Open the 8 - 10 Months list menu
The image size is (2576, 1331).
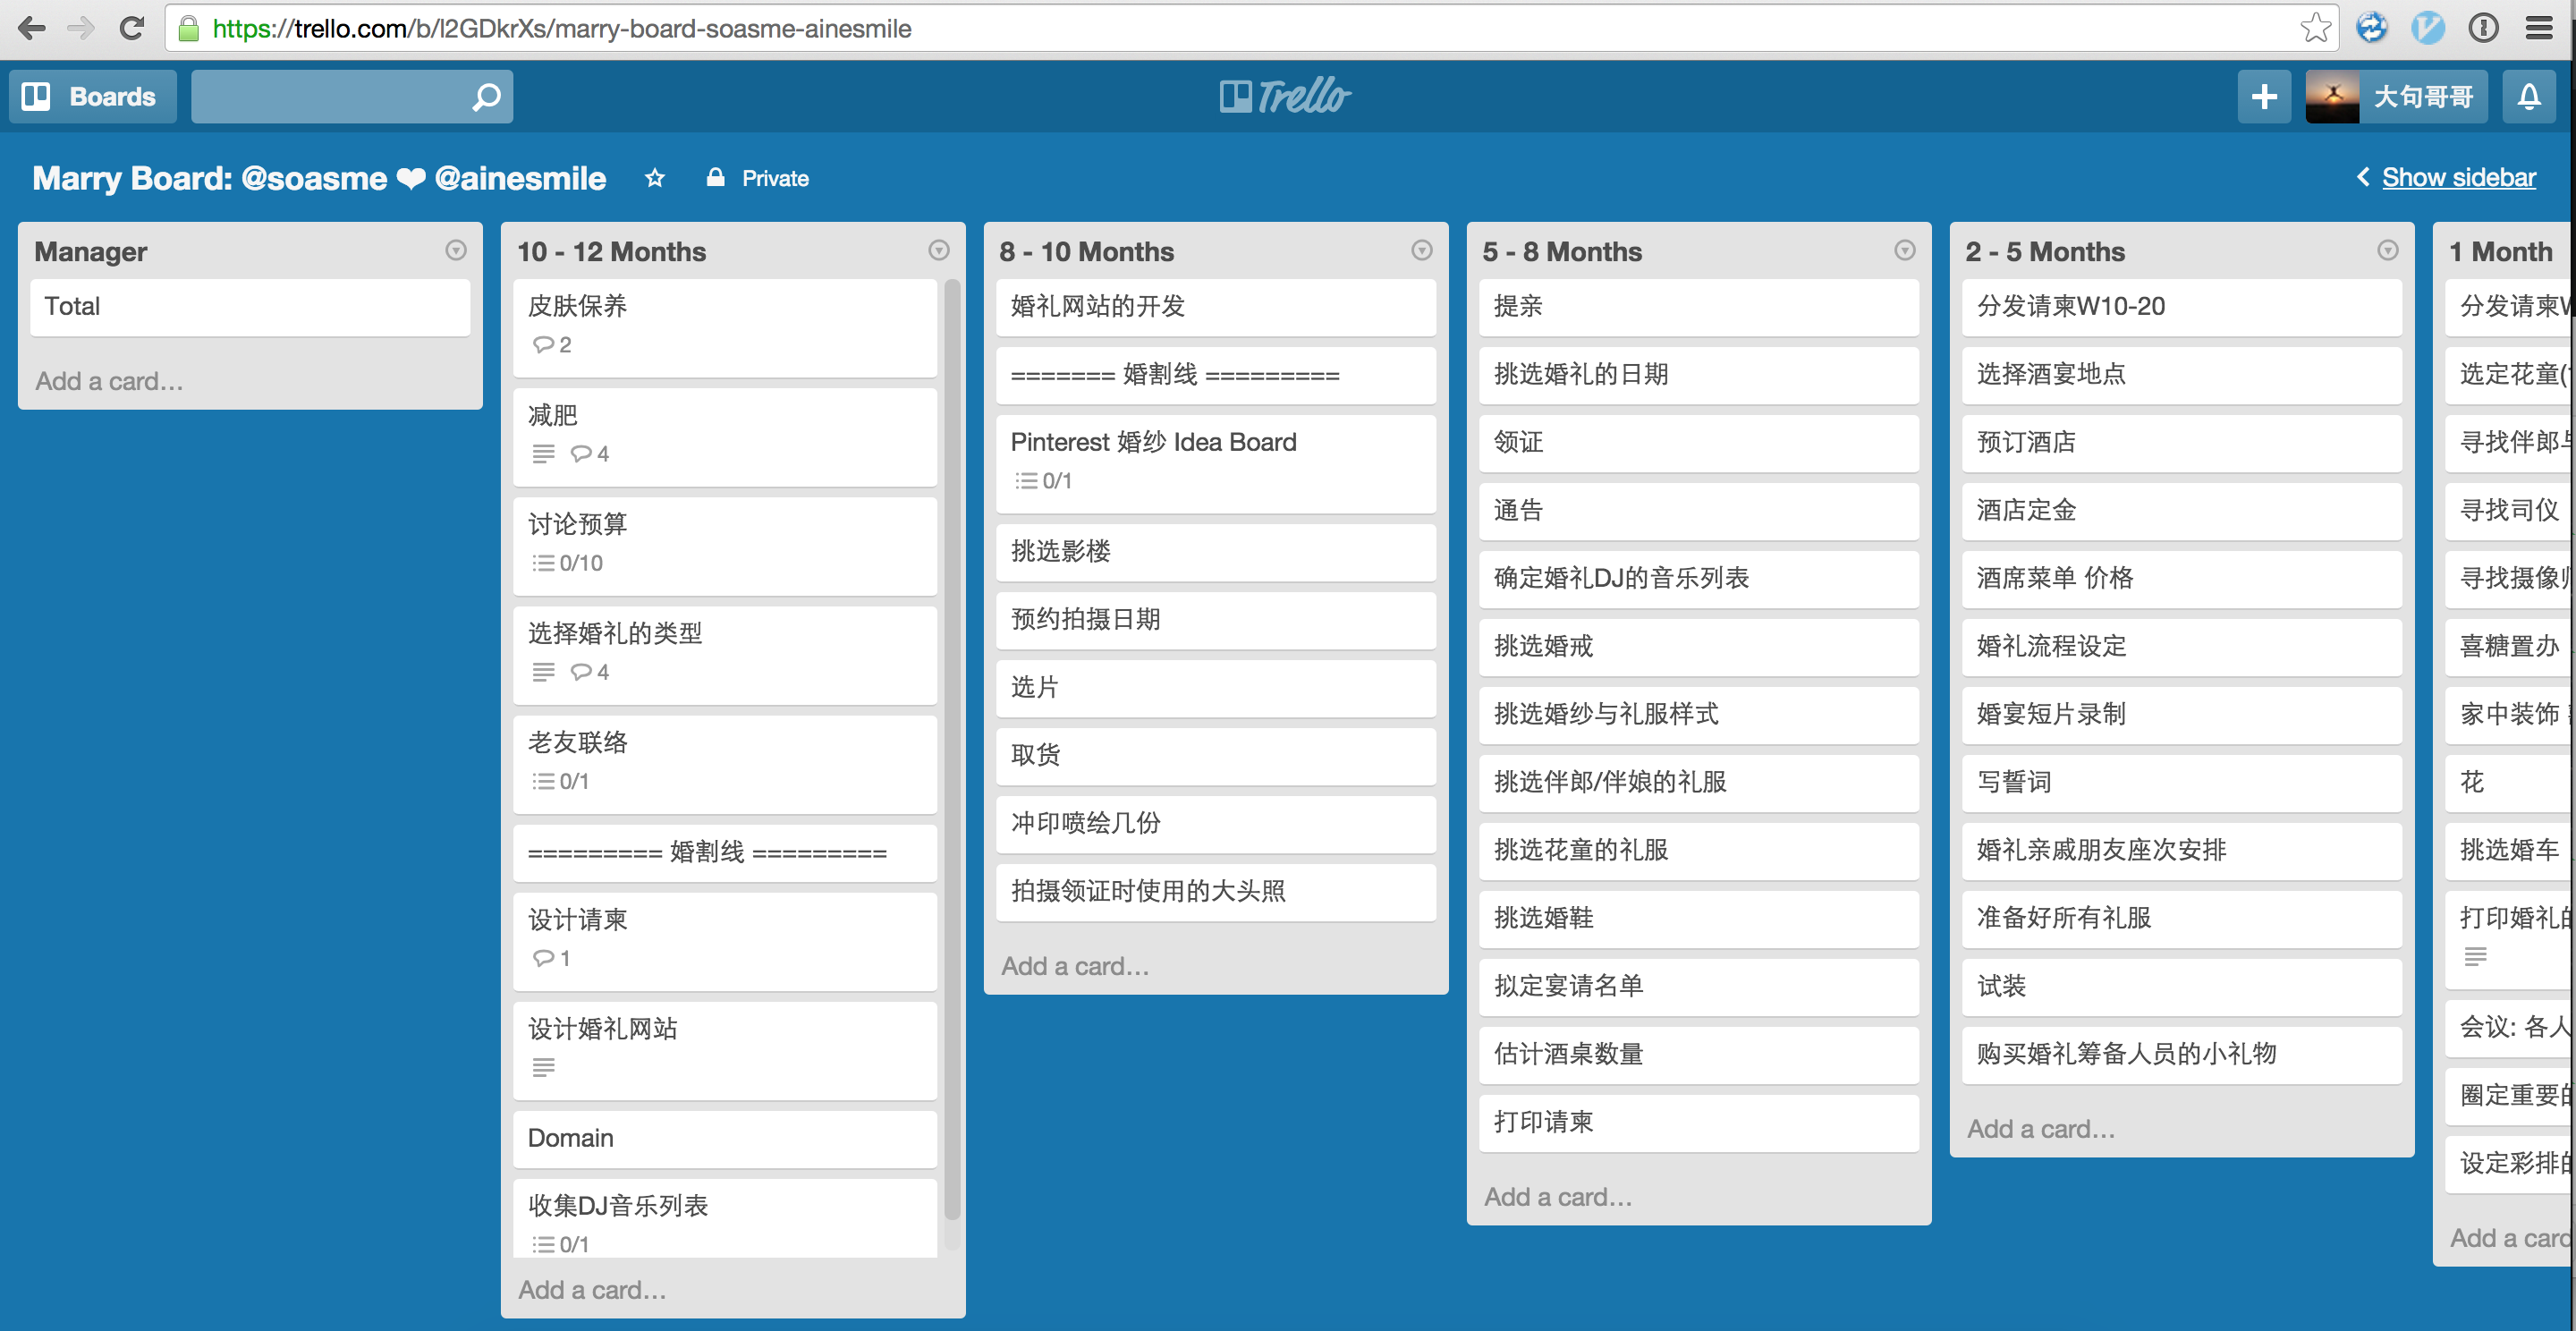coord(1422,250)
